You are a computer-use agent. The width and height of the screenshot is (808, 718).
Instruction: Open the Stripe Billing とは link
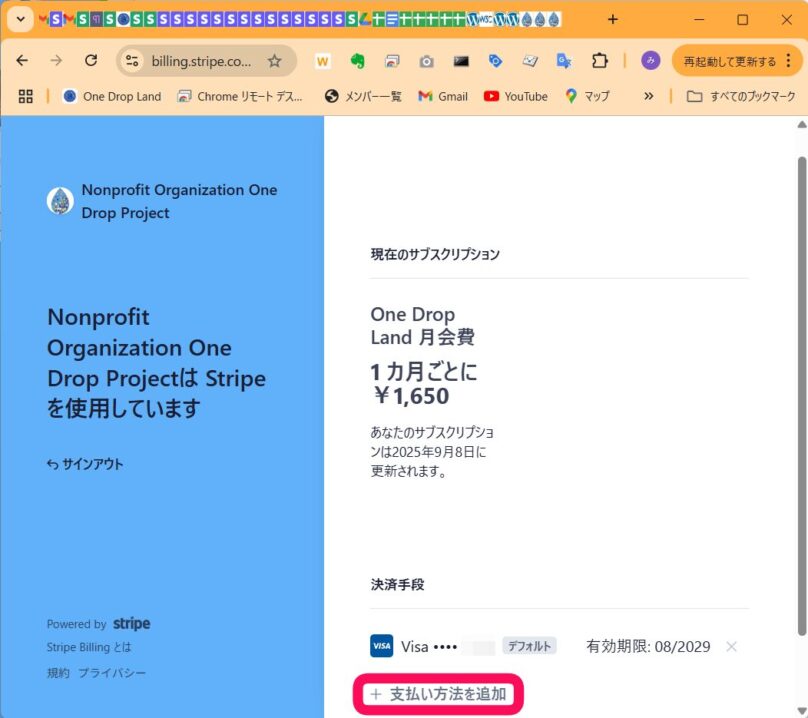click(x=89, y=647)
